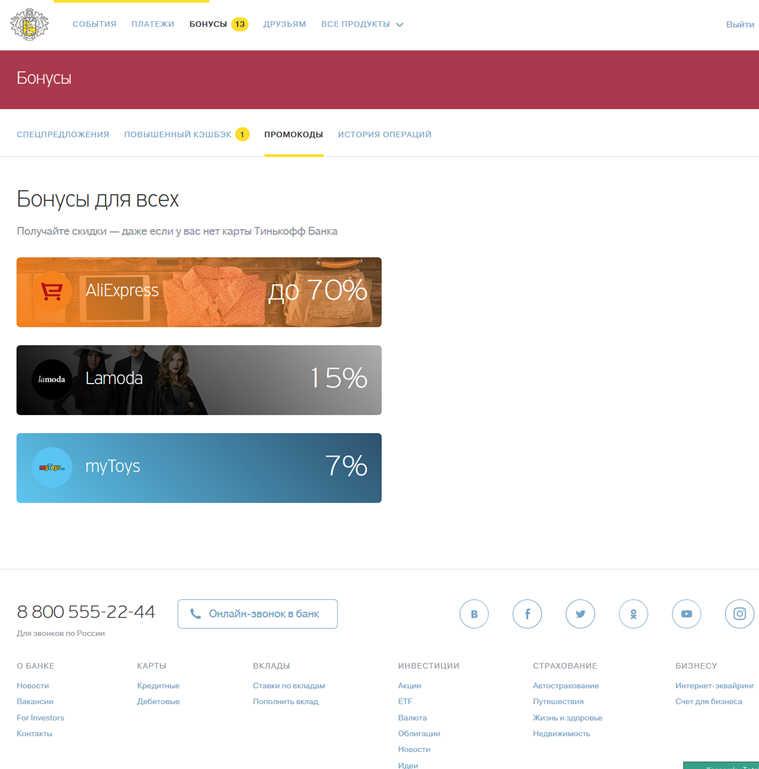This screenshot has width=759, height=769.
Task: Open Контакты footer link
Action: coord(34,733)
